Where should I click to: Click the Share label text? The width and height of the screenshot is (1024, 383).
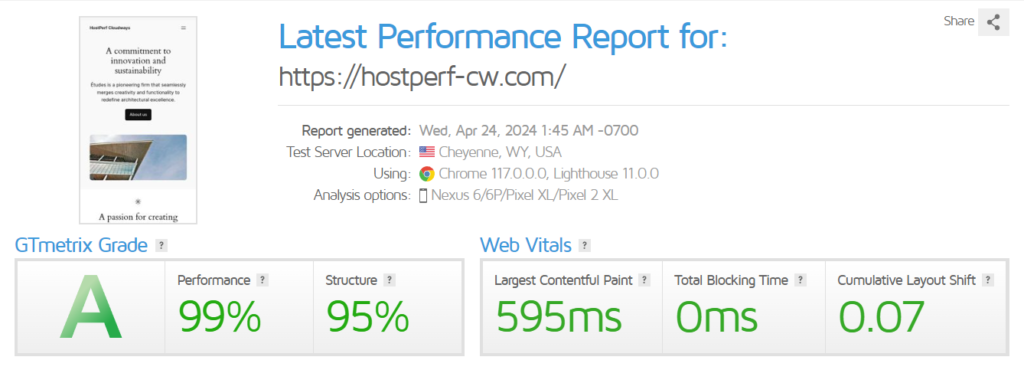click(x=959, y=21)
